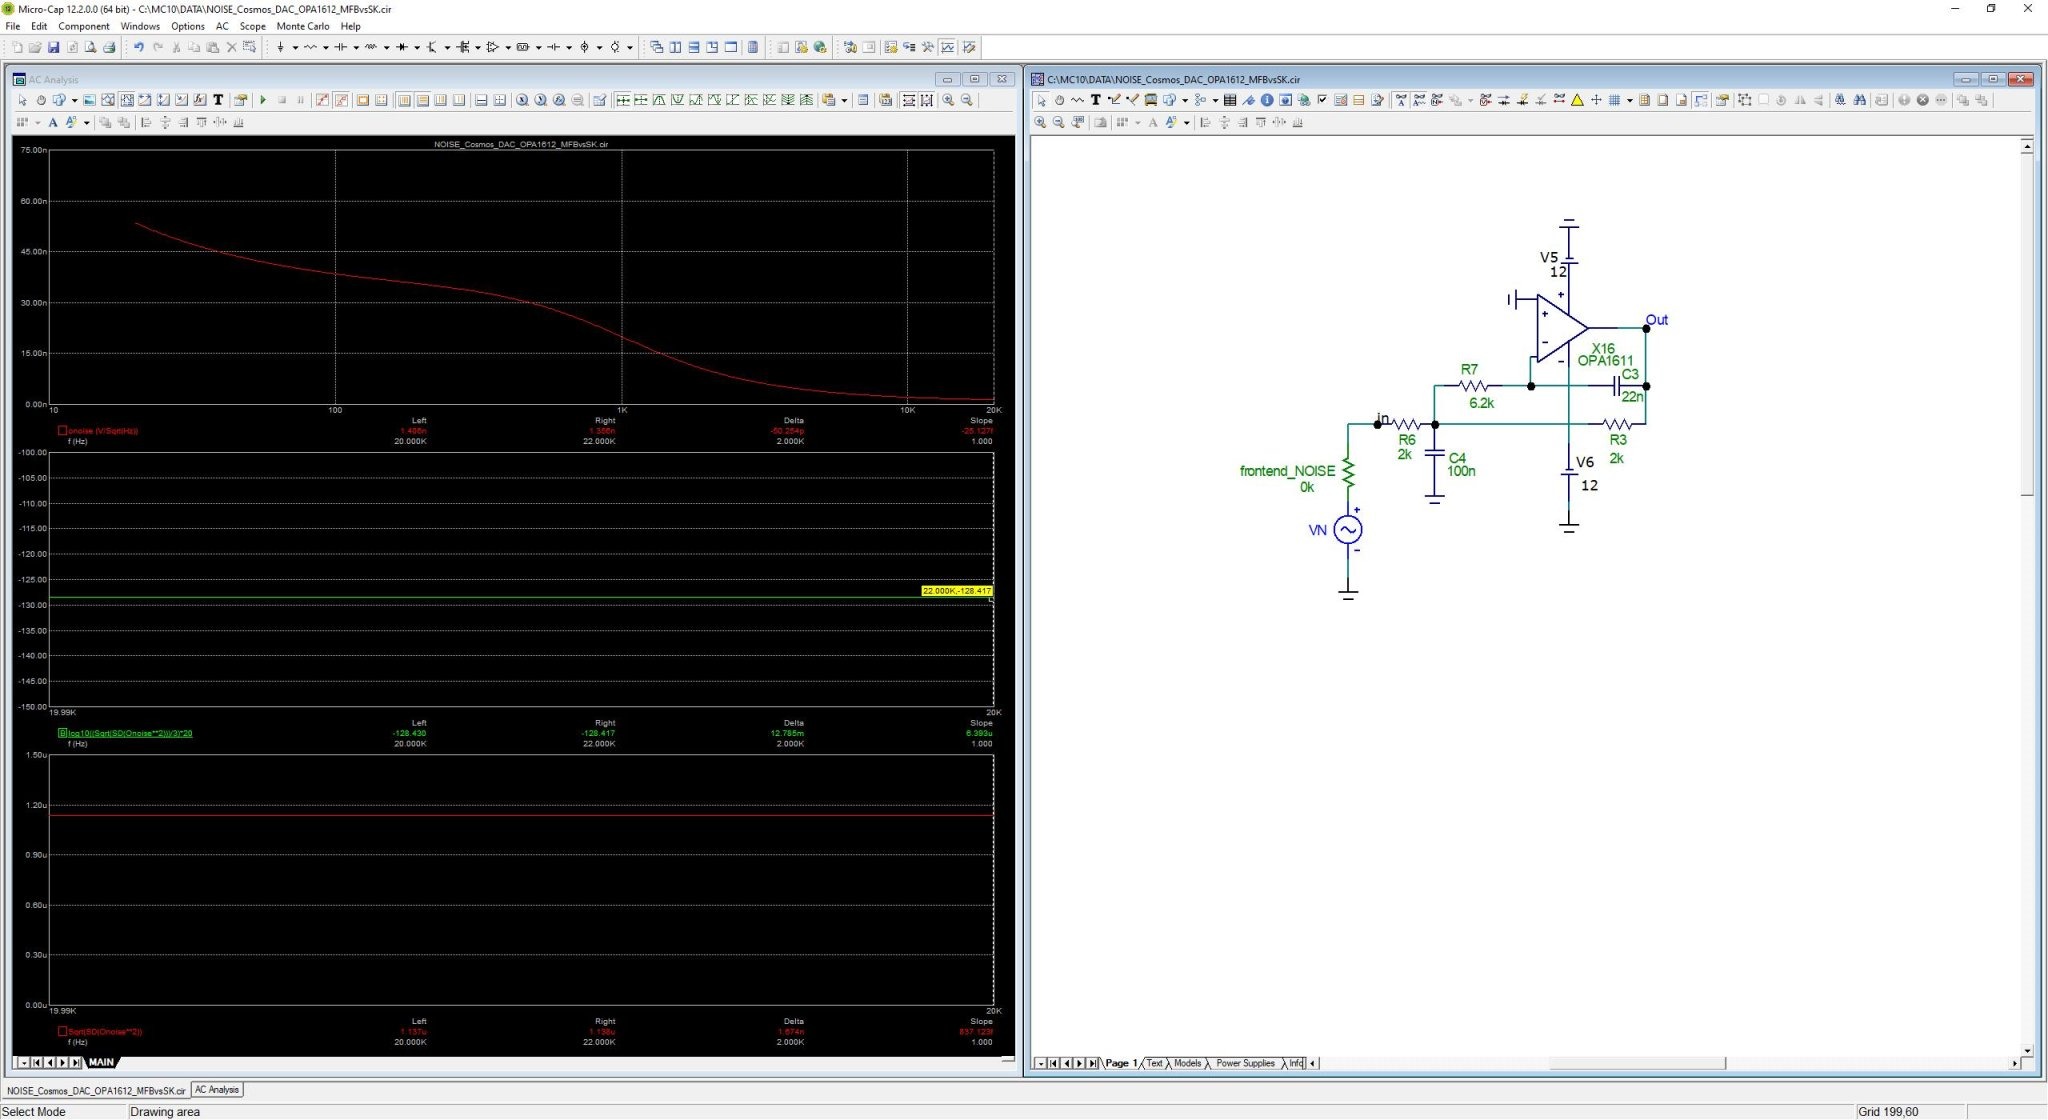Image resolution: width=2048 pixels, height=1120 pixels.
Task: Click the OPA1611 opamp symbol in schematic
Action: (1561, 327)
